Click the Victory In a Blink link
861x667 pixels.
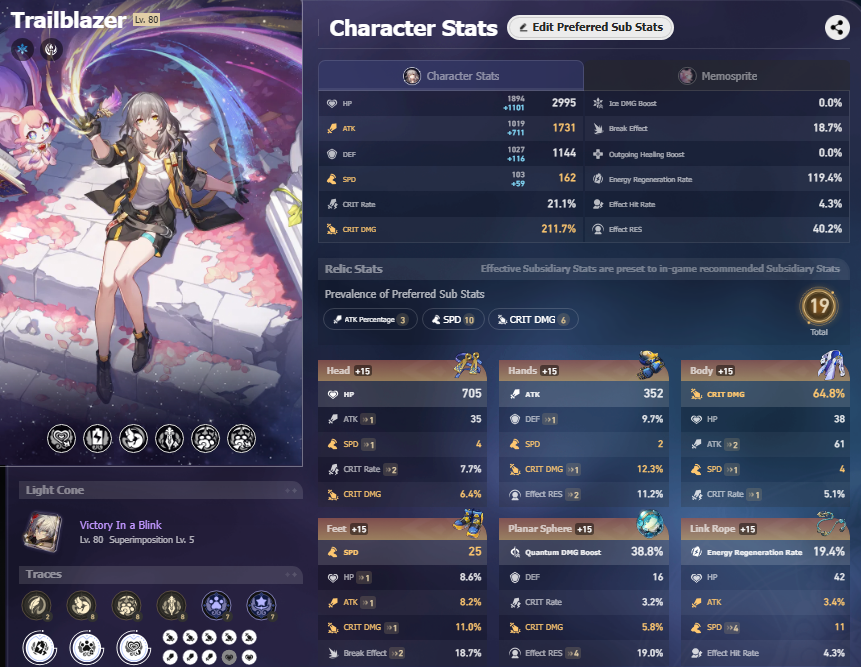121,525
